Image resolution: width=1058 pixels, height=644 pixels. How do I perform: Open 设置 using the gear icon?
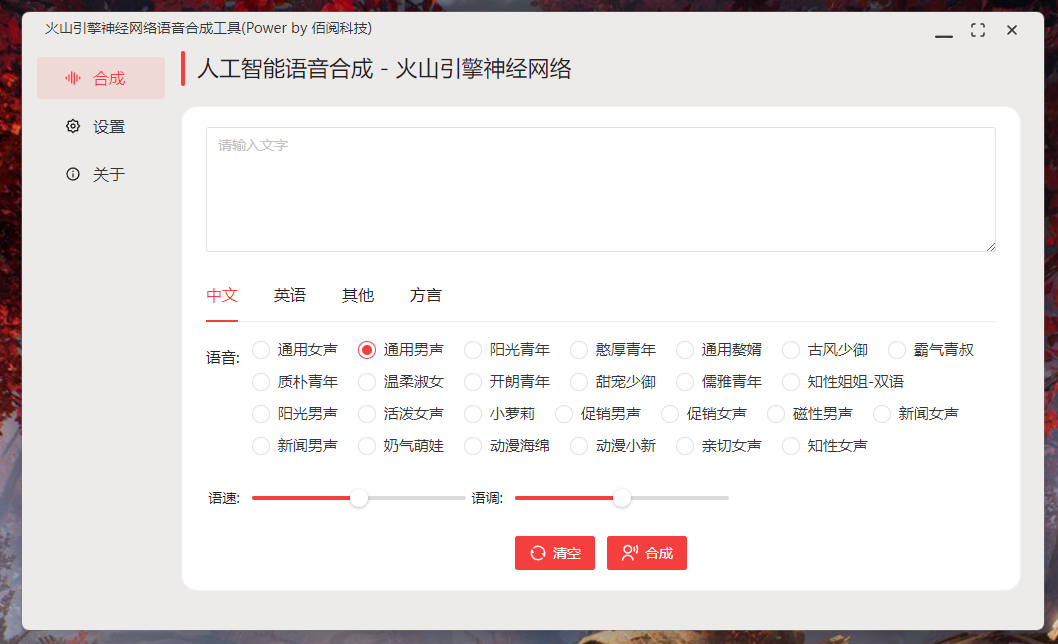[x=70, y=126]
